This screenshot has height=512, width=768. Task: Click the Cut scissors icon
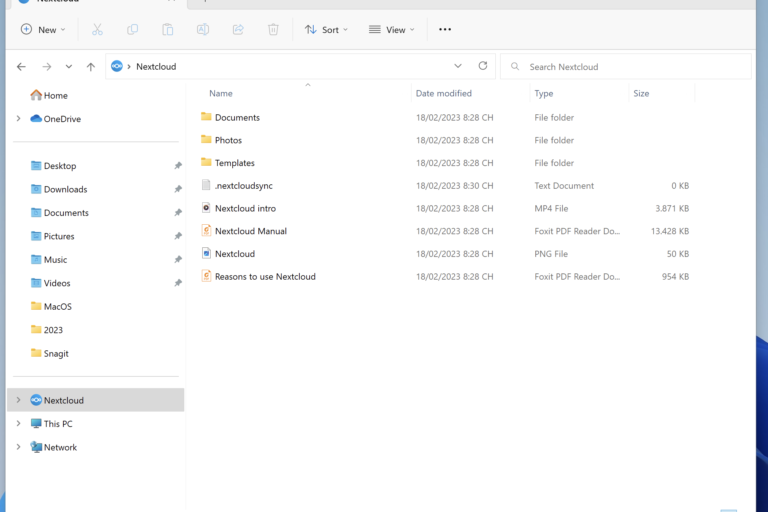(x=97, y=29)
